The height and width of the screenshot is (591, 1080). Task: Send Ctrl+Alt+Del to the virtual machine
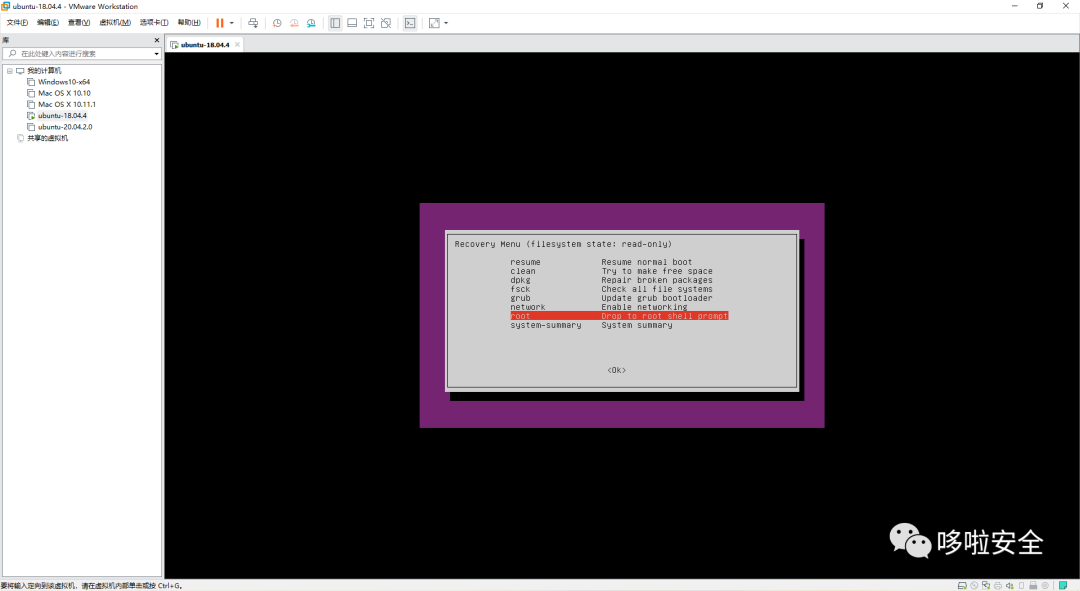pos(253,23)
